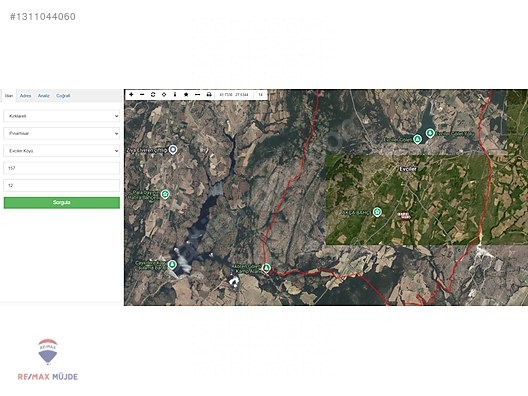Click the green marker at lake's south end

172,264
